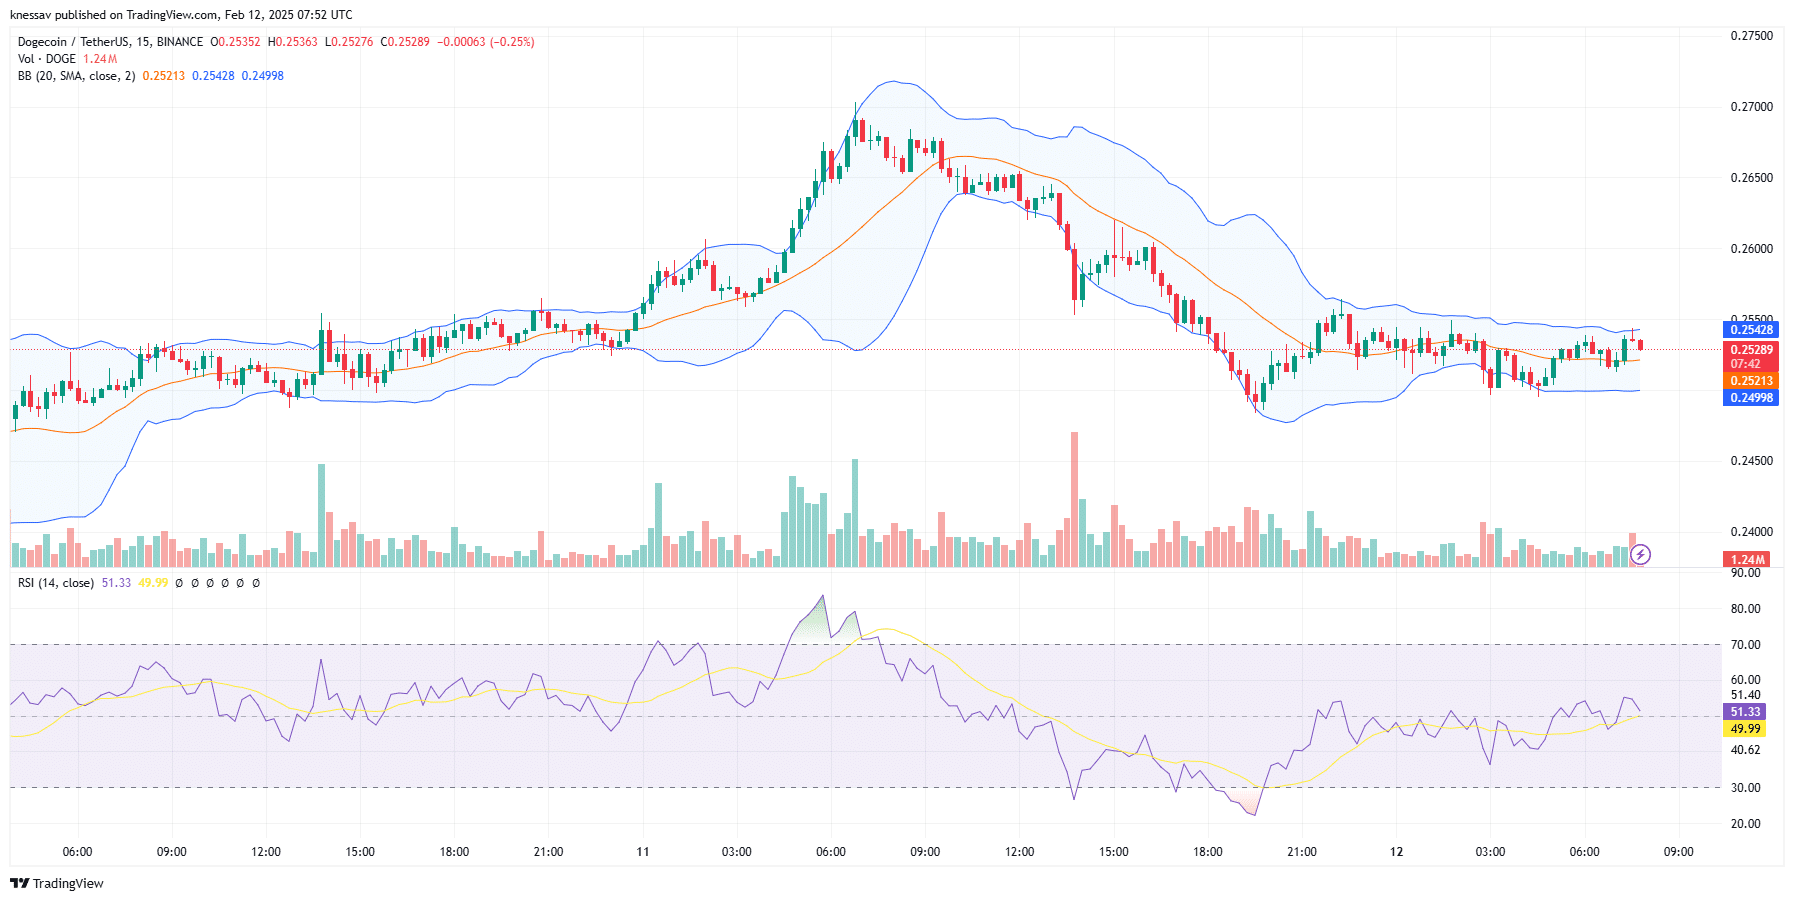The width and height of the screenshot is (1794, 901).
Task: Click the 0.24500 price axis label
Action: pyautogui.click(x=1751, y=461)
